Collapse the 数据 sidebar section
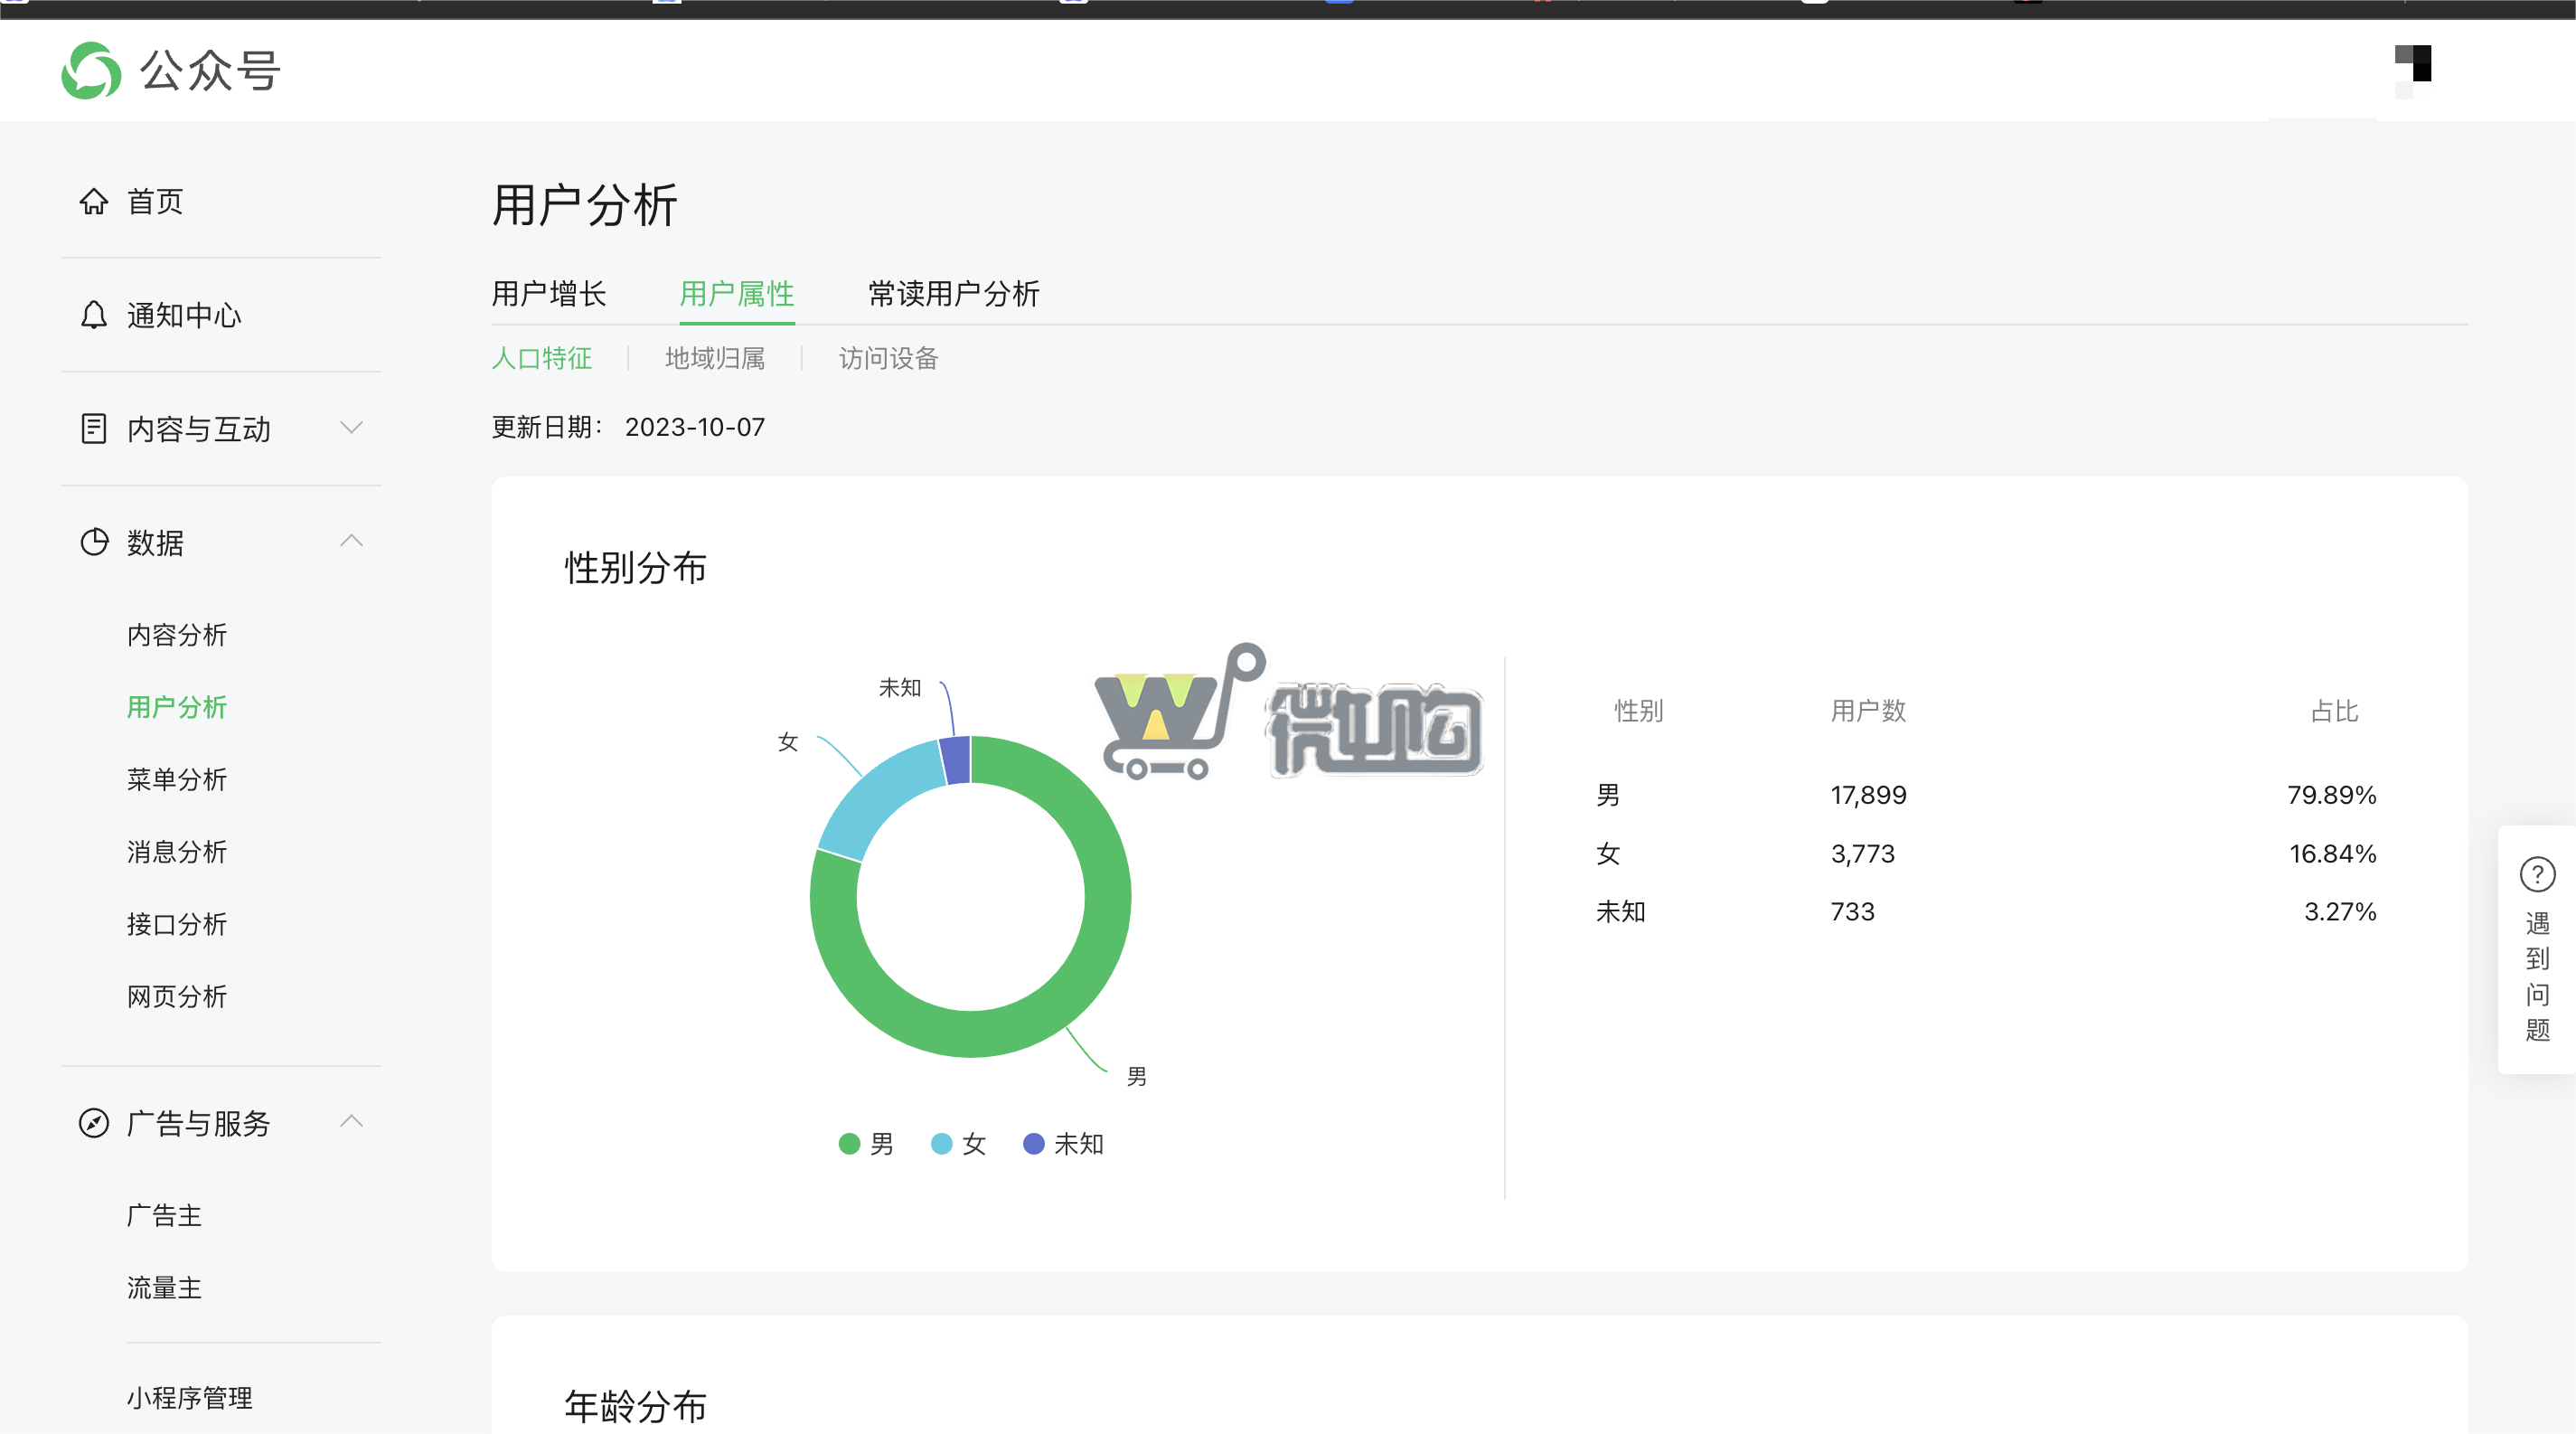 pyautogui.click(x=351, y=540)
